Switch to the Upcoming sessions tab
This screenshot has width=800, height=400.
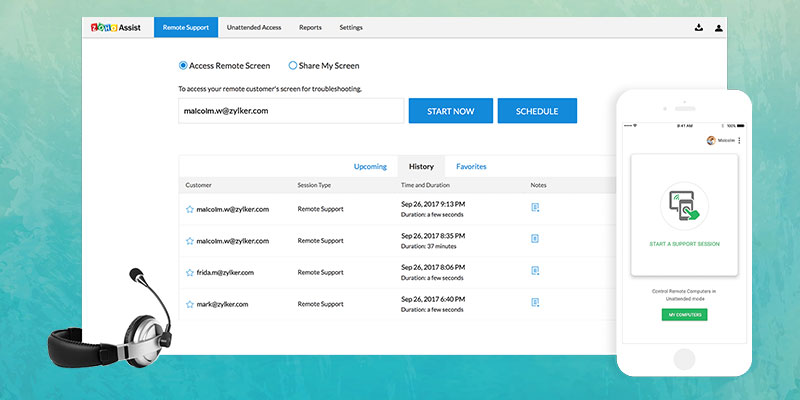click(x=370, y=166)
